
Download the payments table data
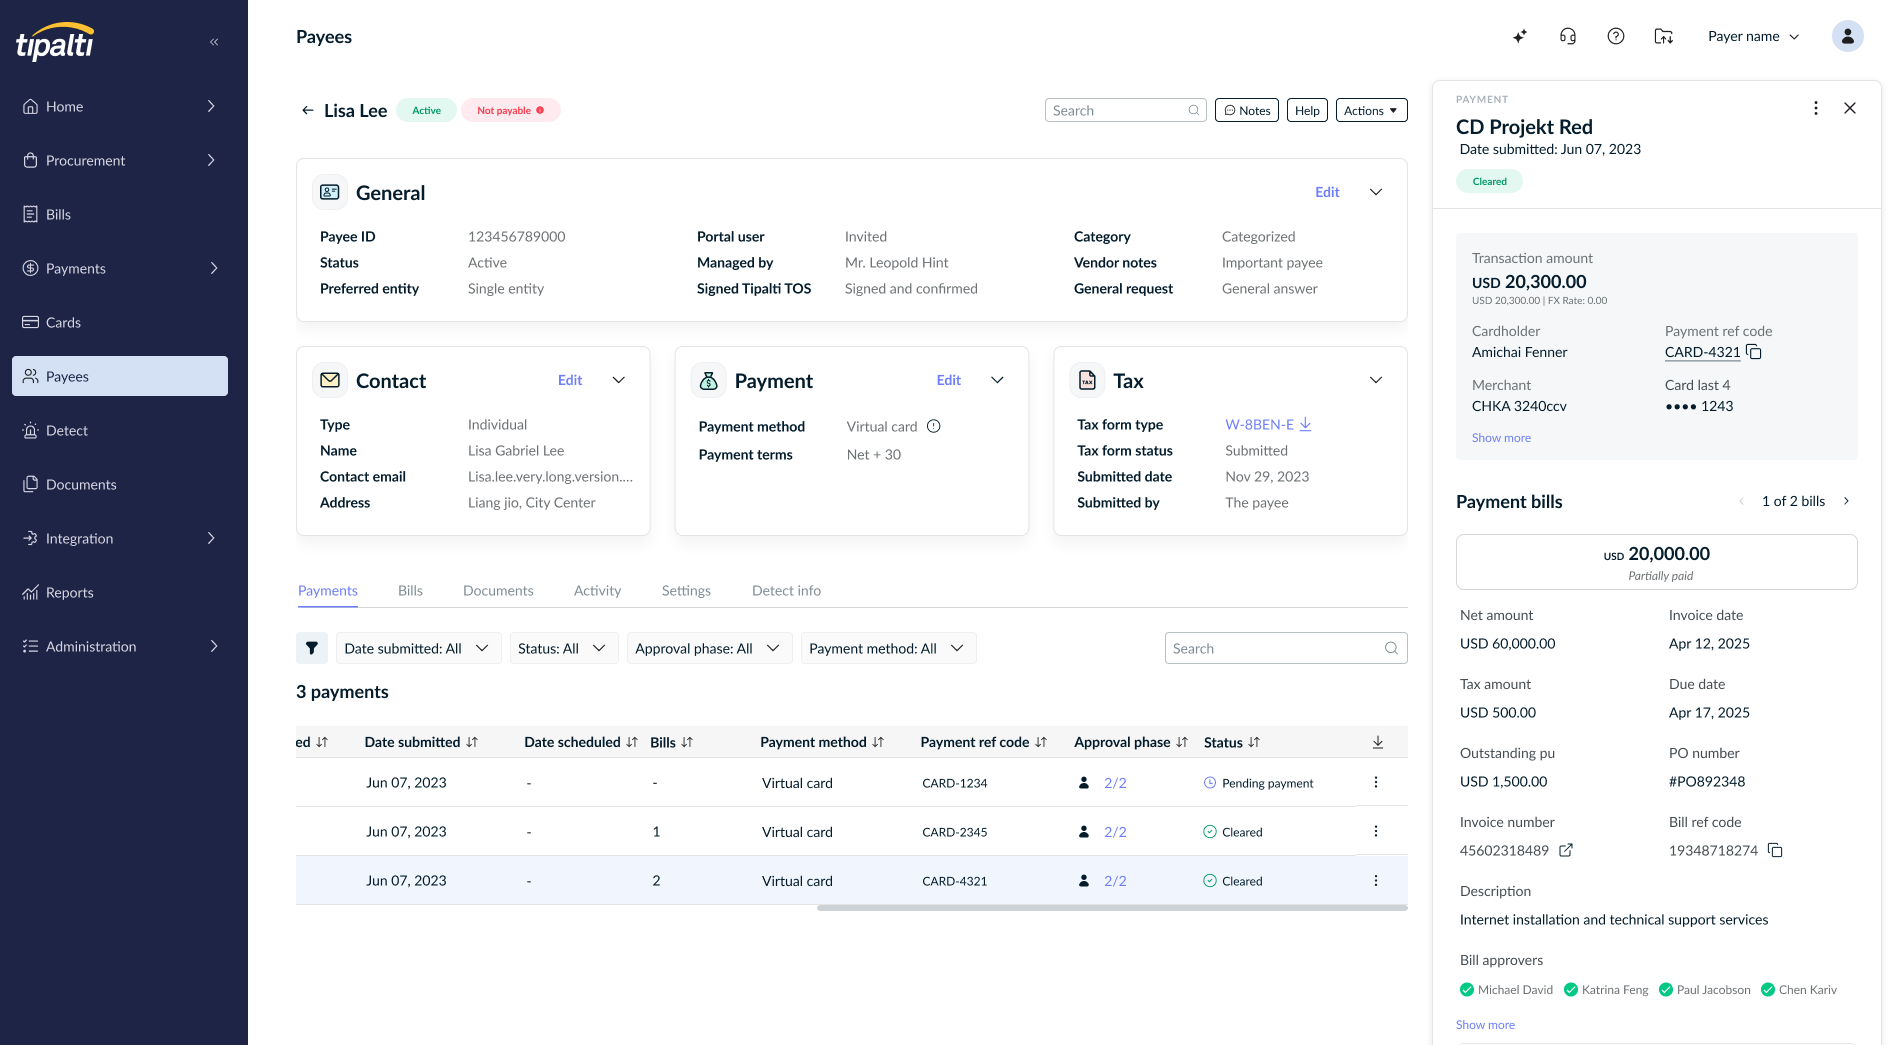1378,742
